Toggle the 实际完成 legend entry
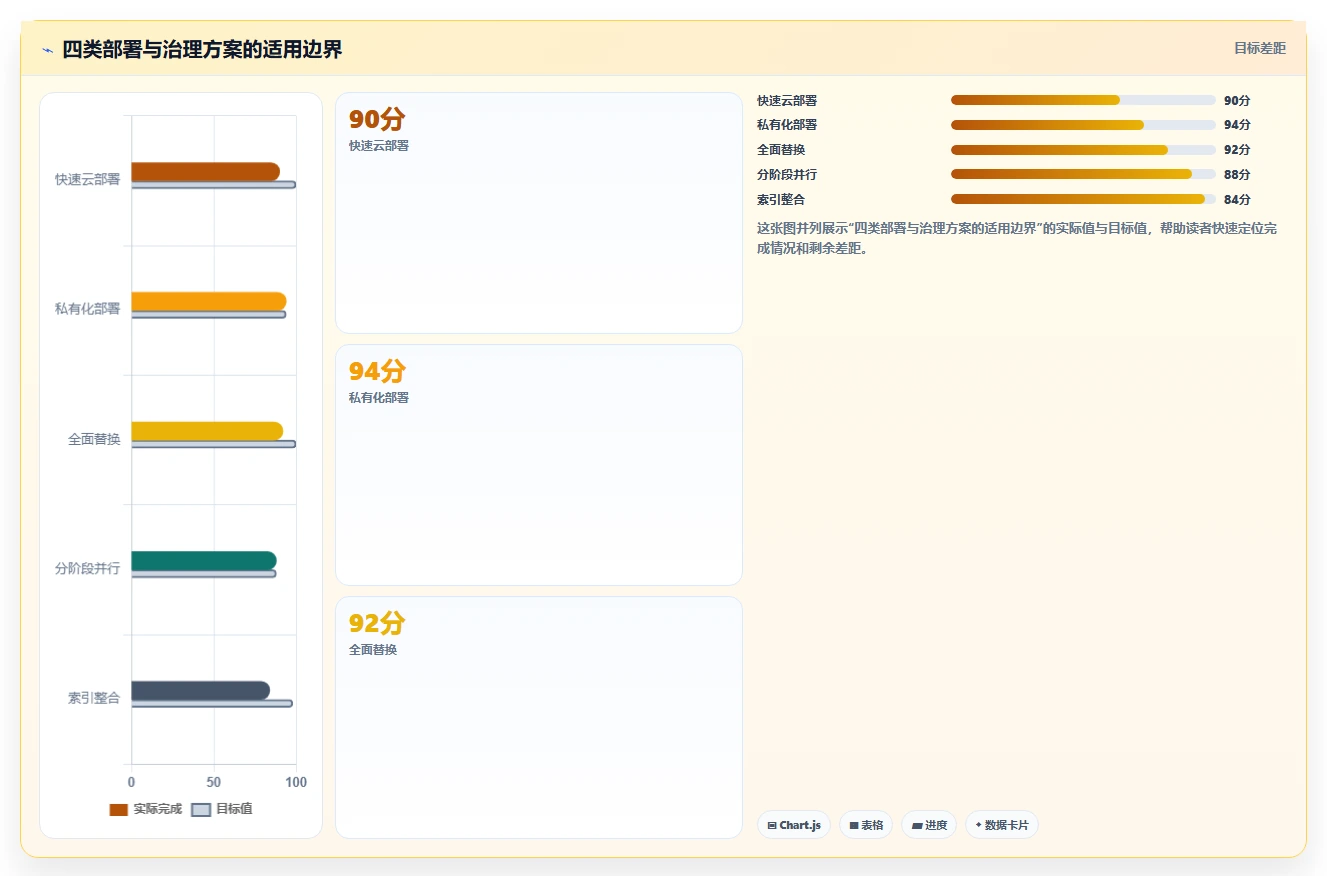Screen dimensions: 1327x876 click(146, 809)
